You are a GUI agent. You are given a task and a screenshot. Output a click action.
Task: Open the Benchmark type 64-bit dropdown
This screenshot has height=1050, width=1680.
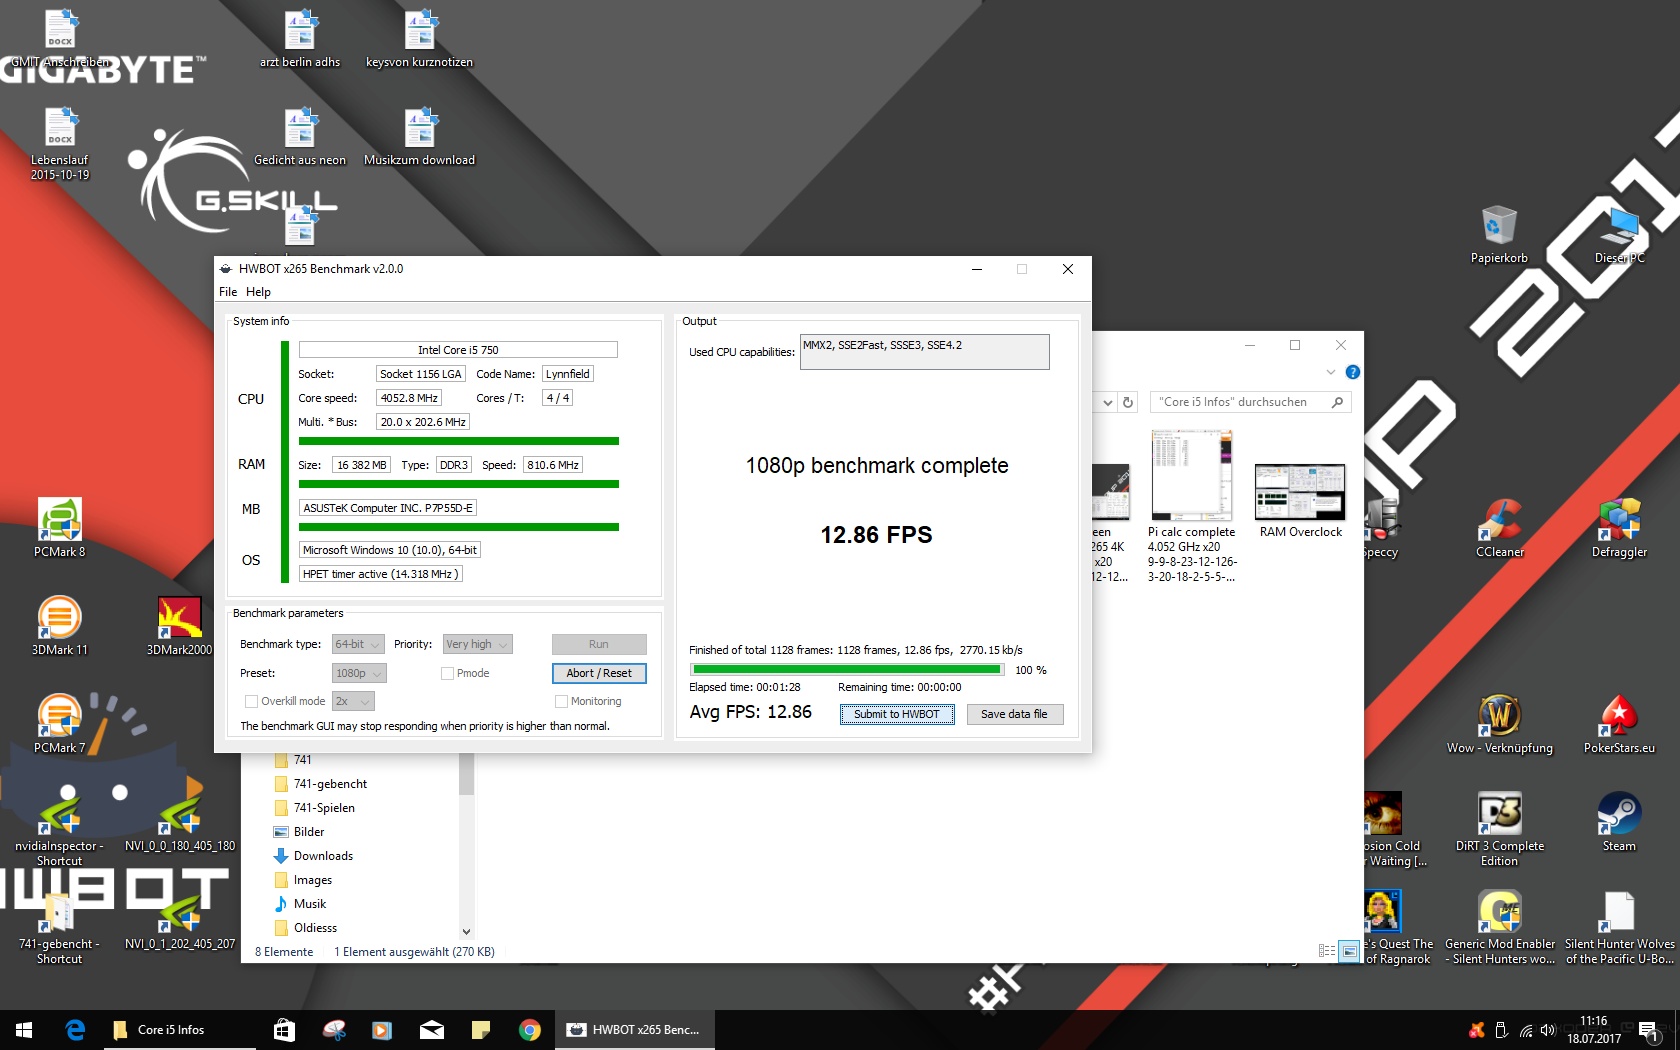pos(358,644)
